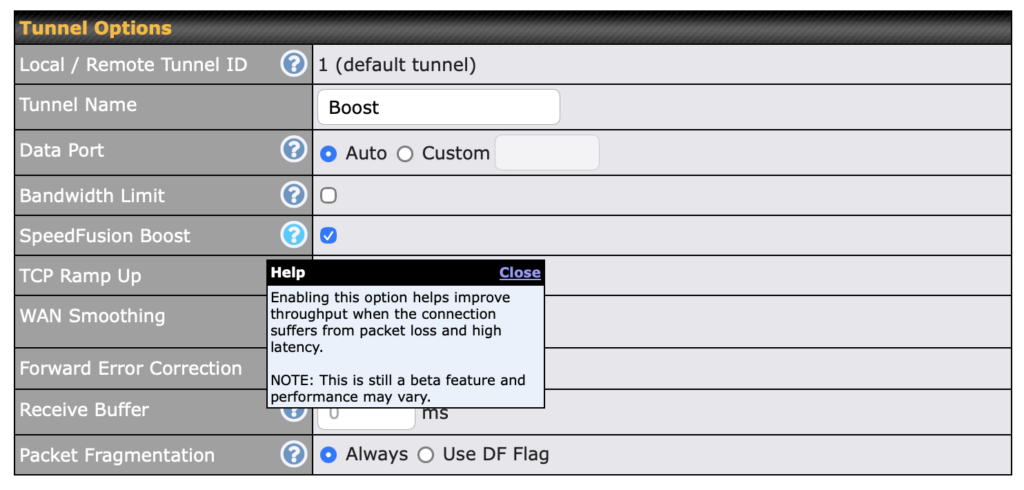Click the Bandwidth Limit label
Screen dimensions: 1024x490
tap(92, 195)
